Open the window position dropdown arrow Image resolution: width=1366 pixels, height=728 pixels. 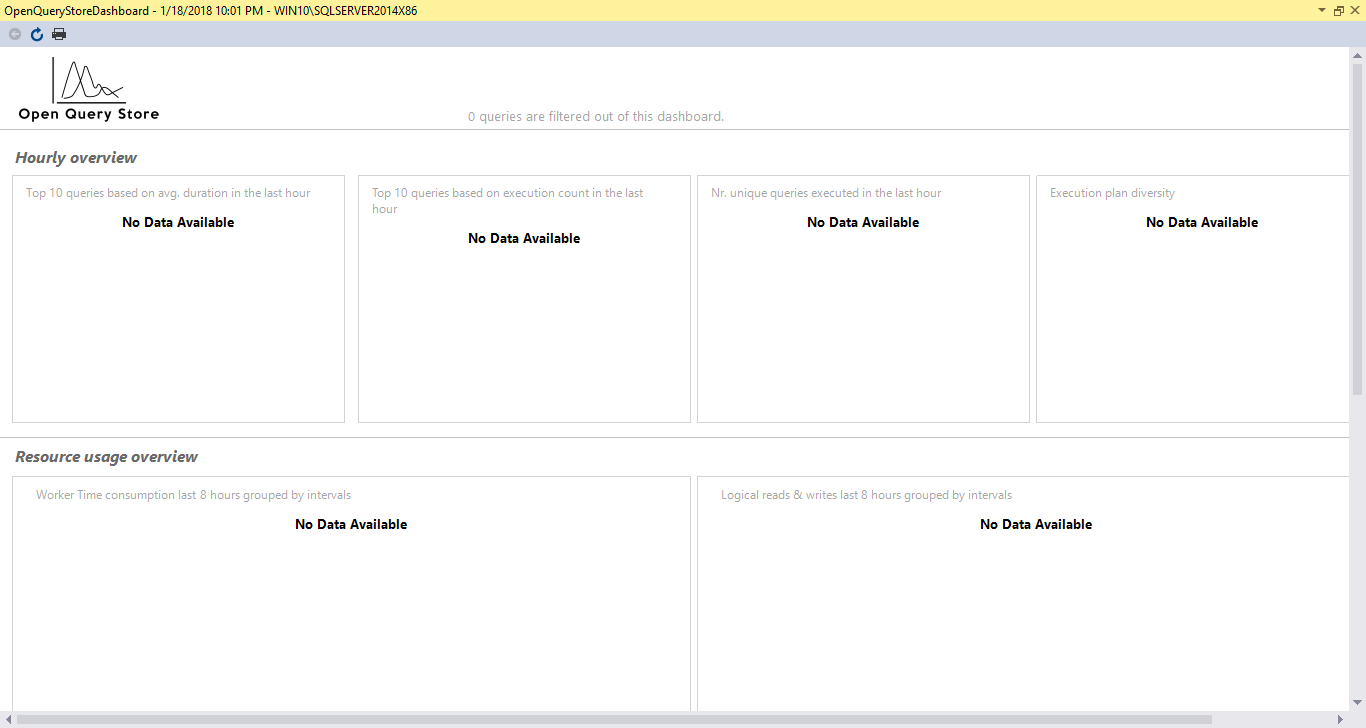point(1322,10)
